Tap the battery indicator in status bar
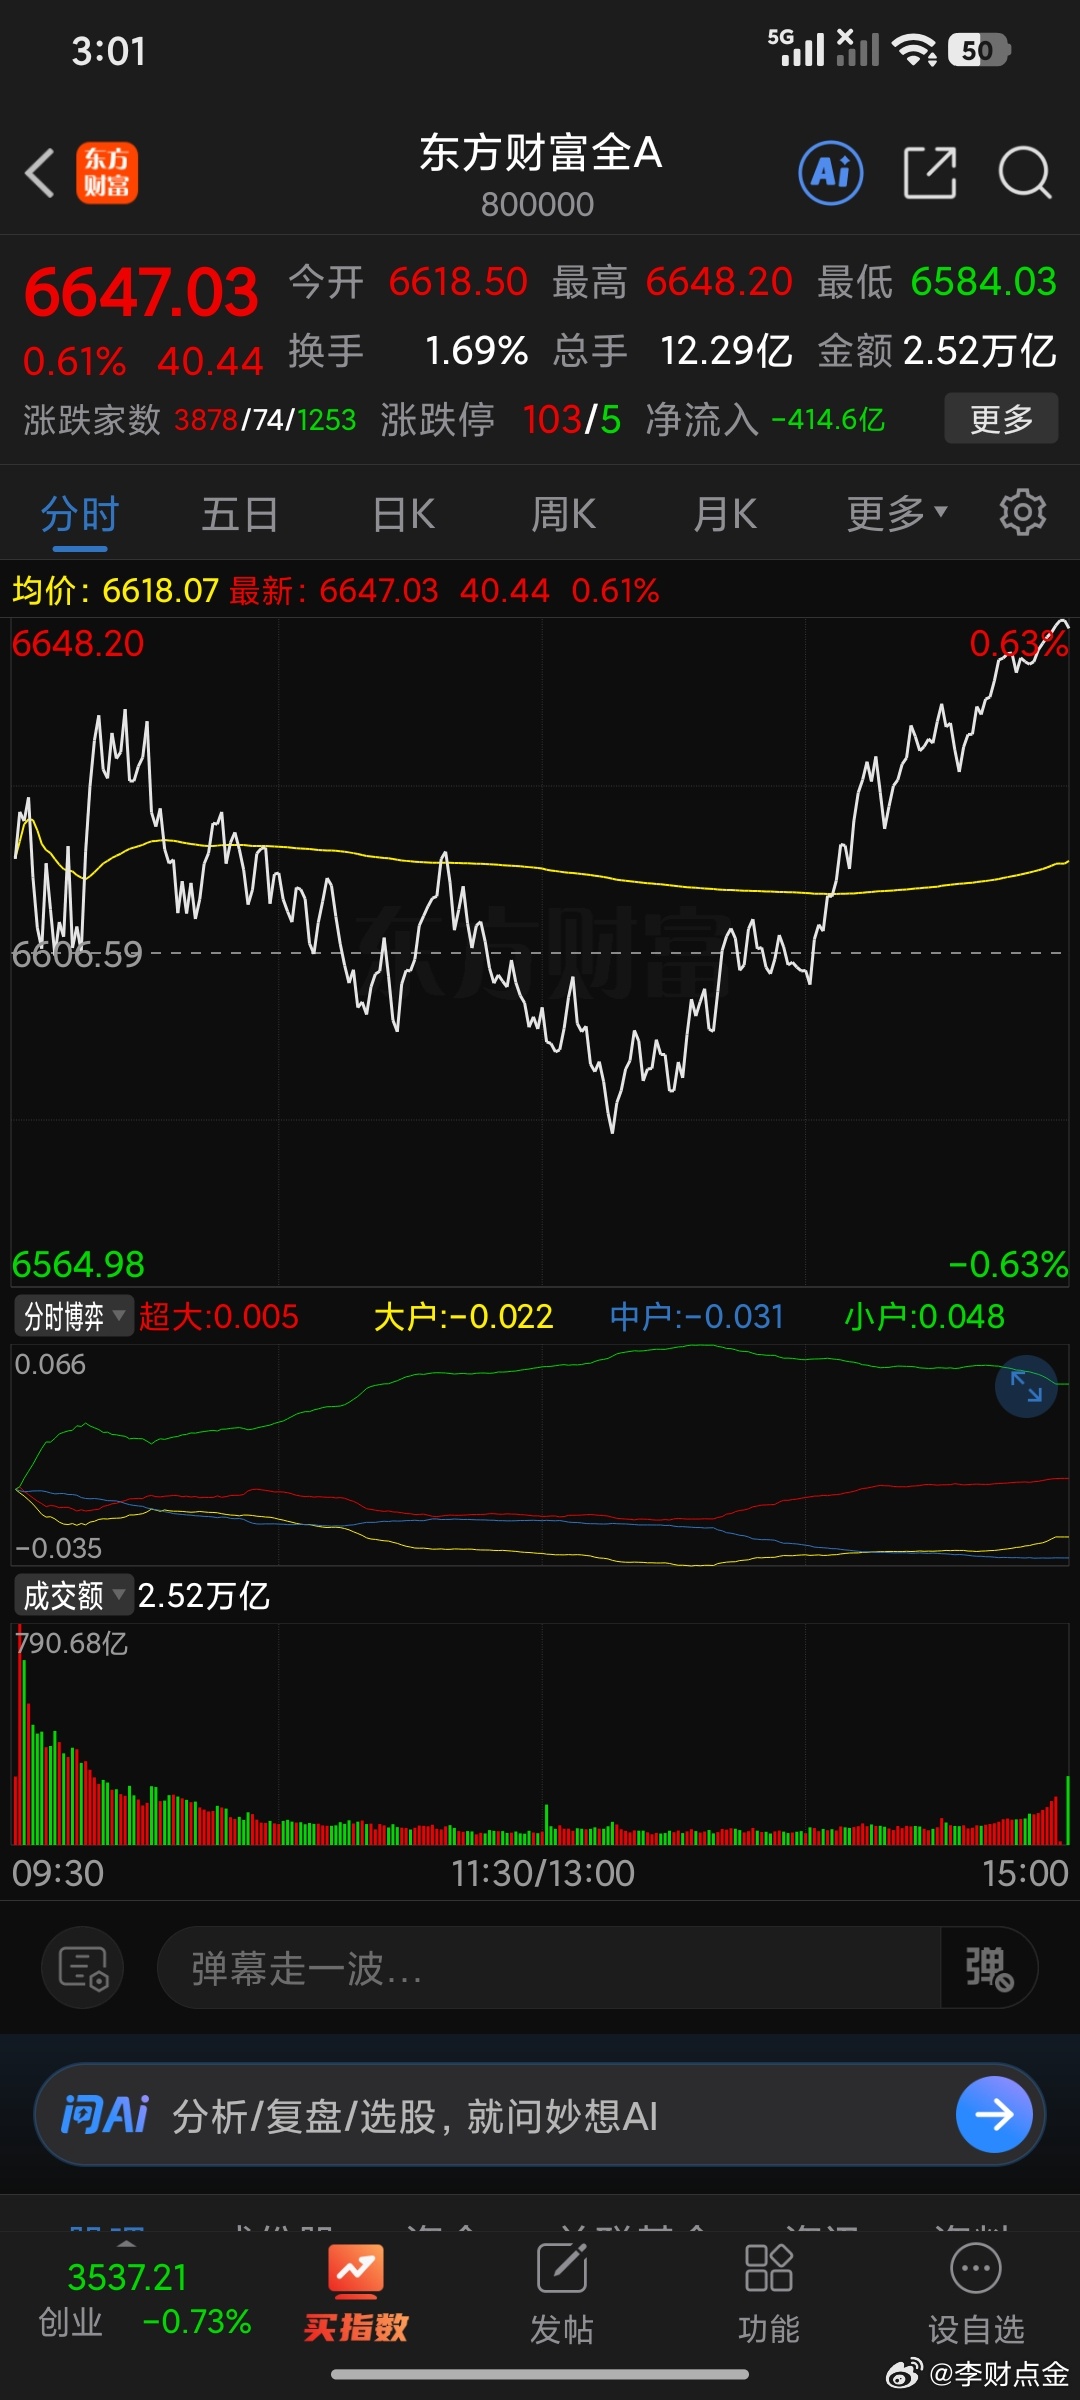The width and height of the screenshot is (1080, 2400). [x=980, y=50]
